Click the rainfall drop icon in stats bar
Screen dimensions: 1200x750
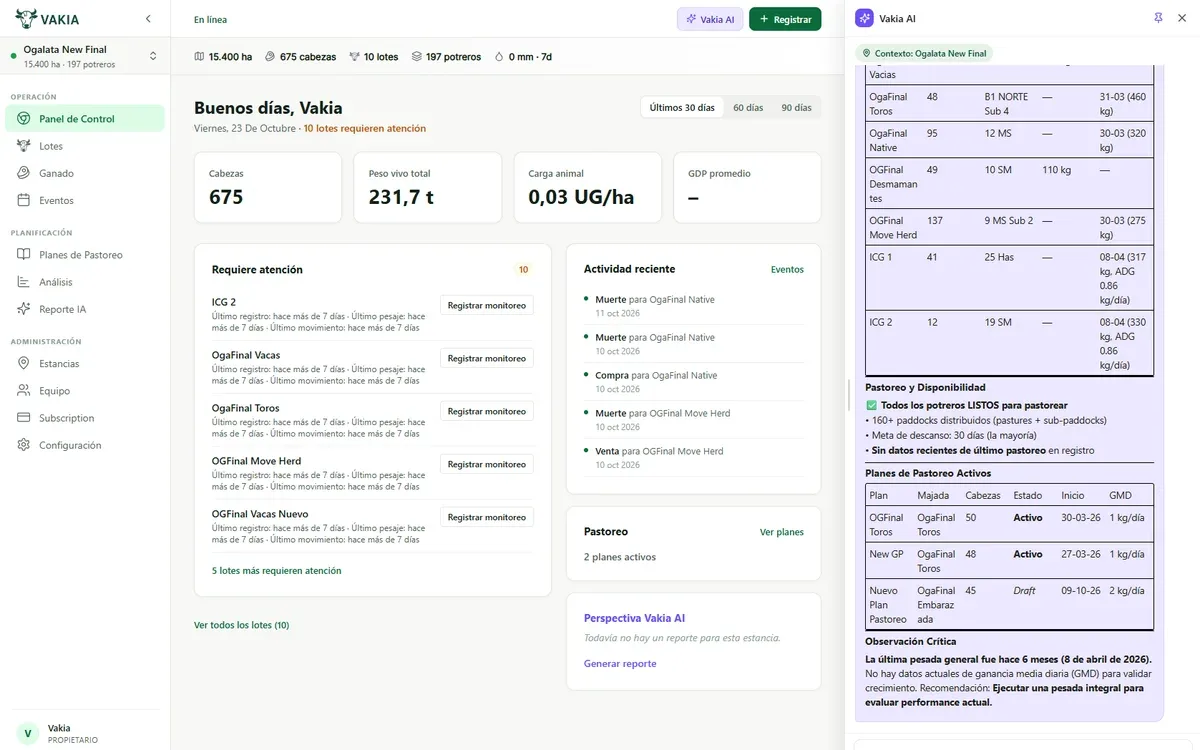click(500, 57)
